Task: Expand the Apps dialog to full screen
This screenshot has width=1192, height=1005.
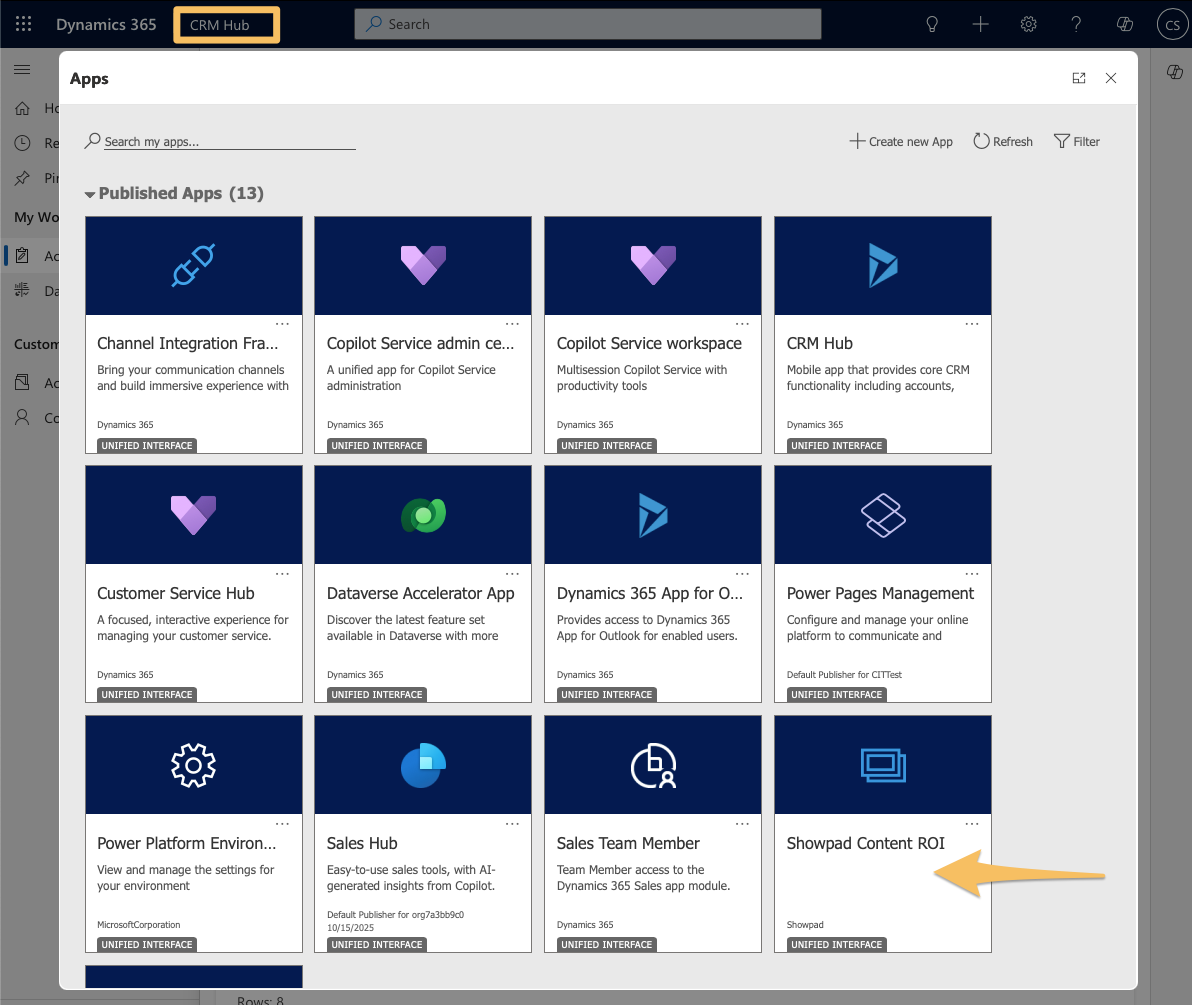Action: tap(1079, 78)
